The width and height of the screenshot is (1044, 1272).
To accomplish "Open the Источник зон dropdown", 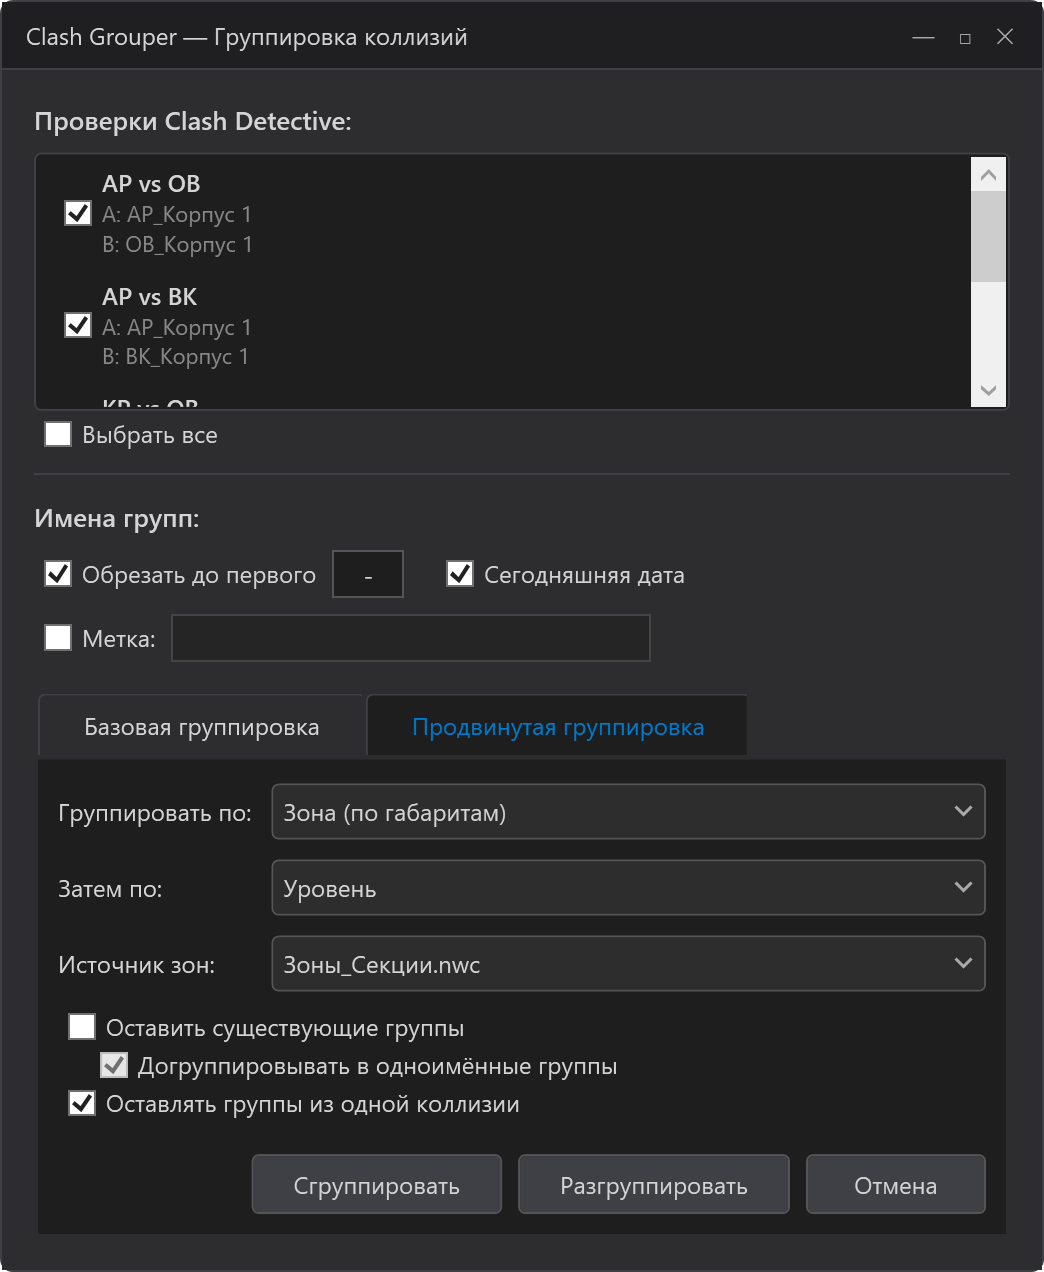I will click(x=628, y=964).
